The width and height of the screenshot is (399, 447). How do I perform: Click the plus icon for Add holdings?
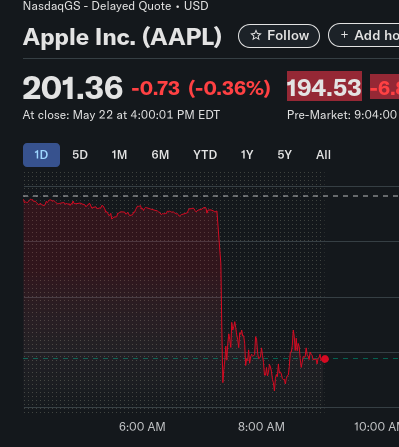click(344, 35)
